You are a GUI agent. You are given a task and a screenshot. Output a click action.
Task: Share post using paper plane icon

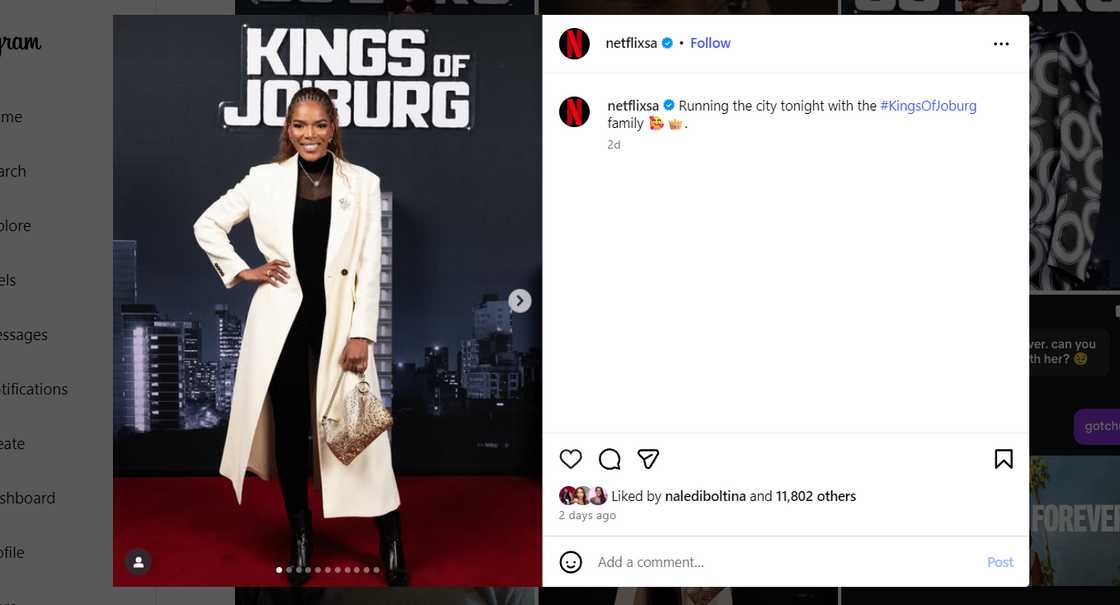click(648, 459)
